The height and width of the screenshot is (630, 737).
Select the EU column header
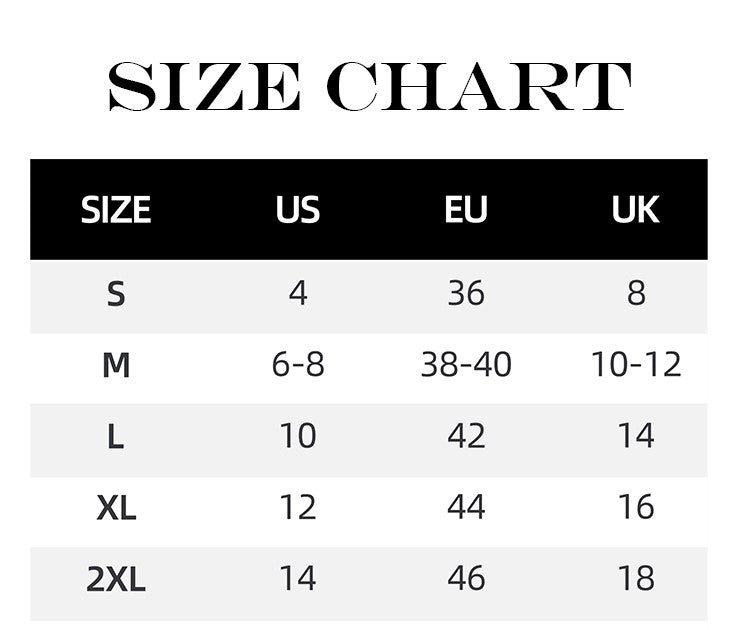(x=466, y=210)
